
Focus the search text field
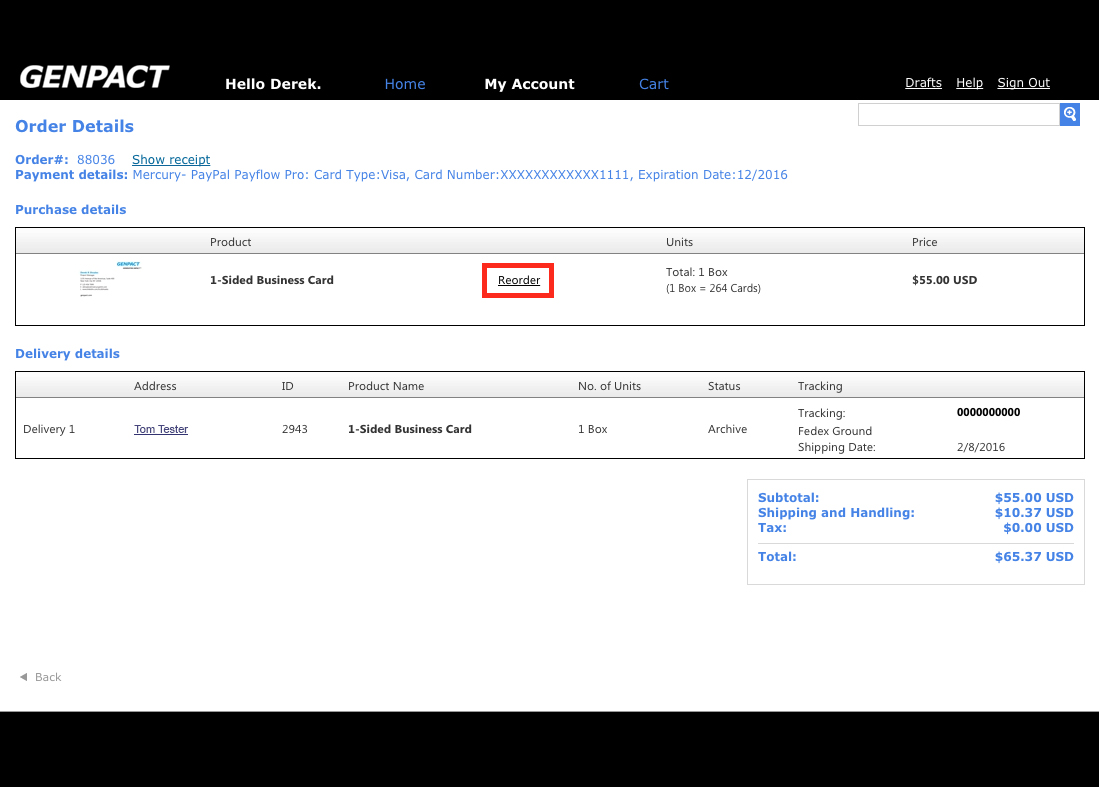pos(958,114)
